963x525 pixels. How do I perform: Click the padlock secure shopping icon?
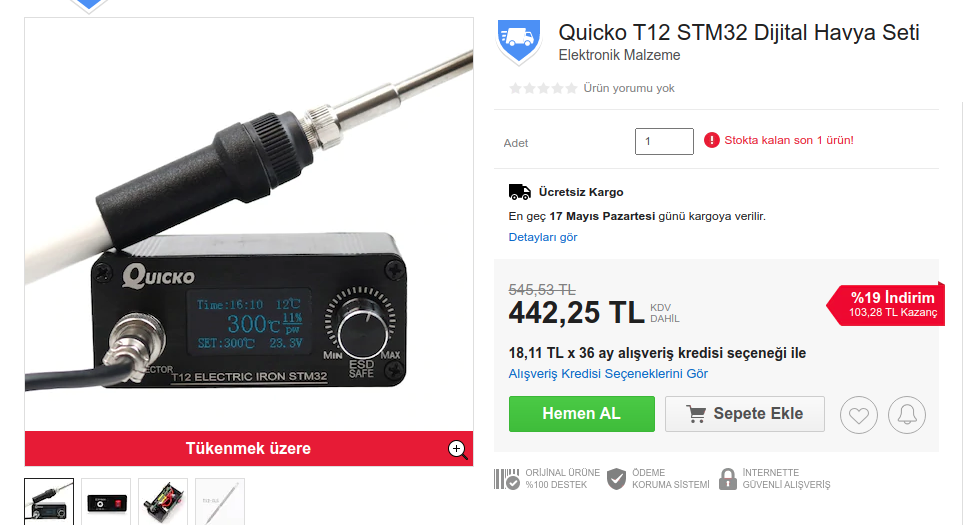pos(728,479)
